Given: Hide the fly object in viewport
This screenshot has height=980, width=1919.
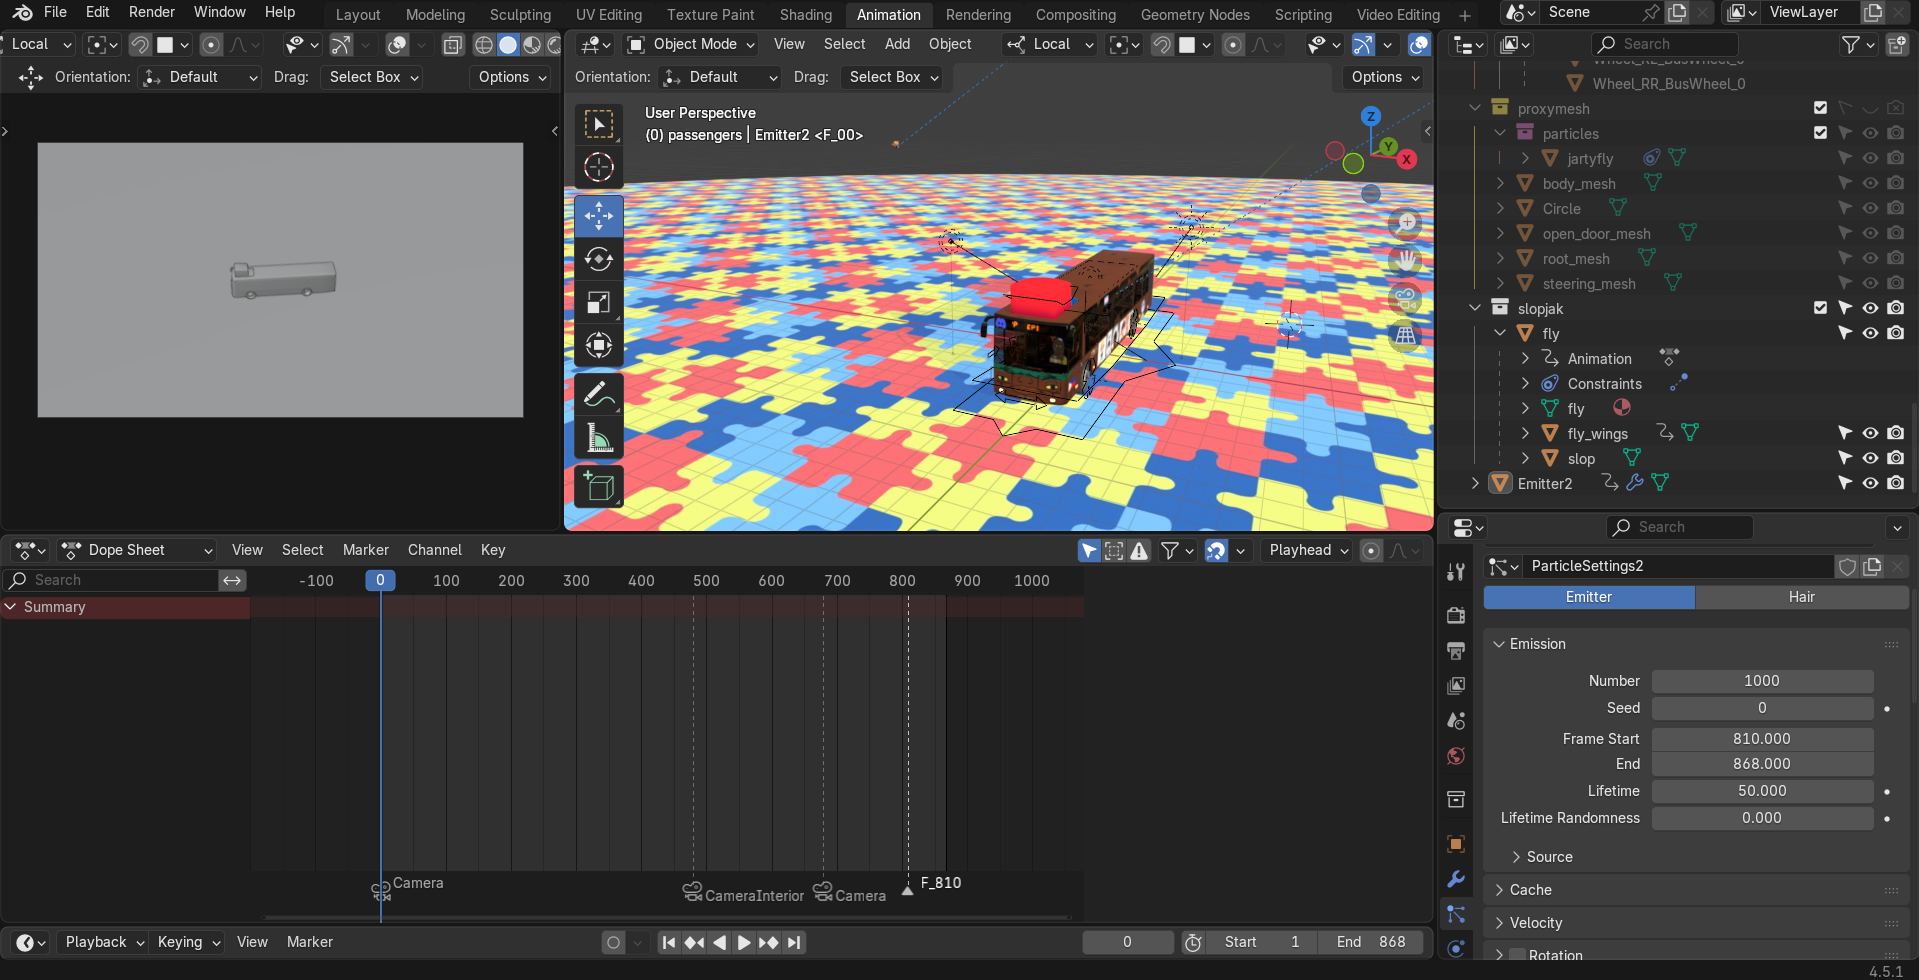Looking at the screenshot, I should click(1870, 333).
